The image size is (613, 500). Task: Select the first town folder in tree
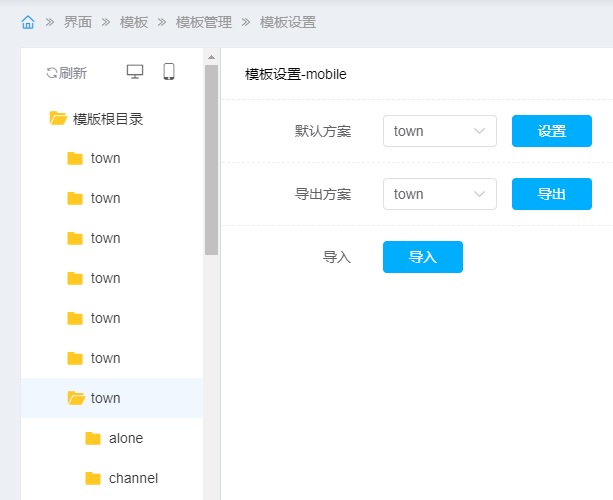tap(105, 158)
